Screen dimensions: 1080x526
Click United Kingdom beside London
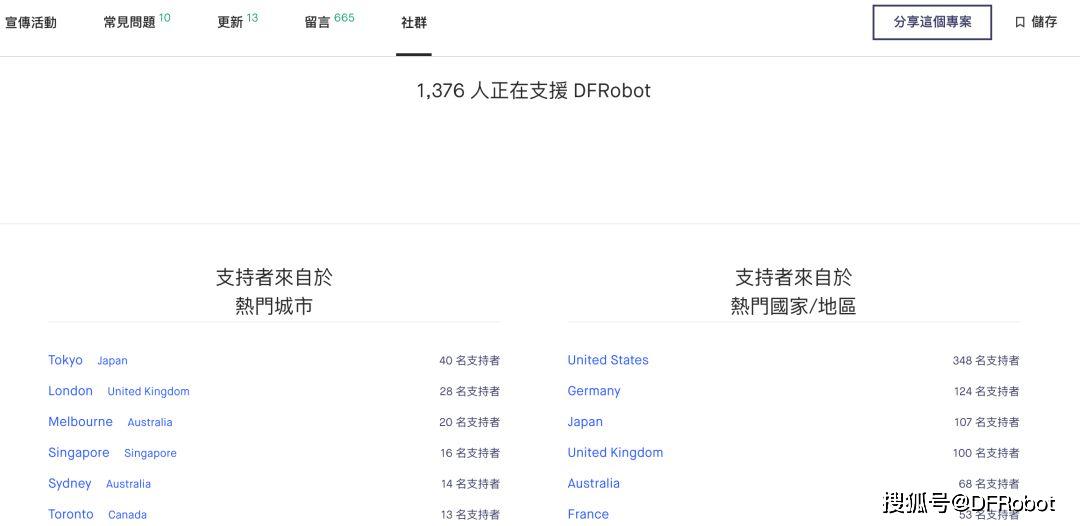(148, 392)
